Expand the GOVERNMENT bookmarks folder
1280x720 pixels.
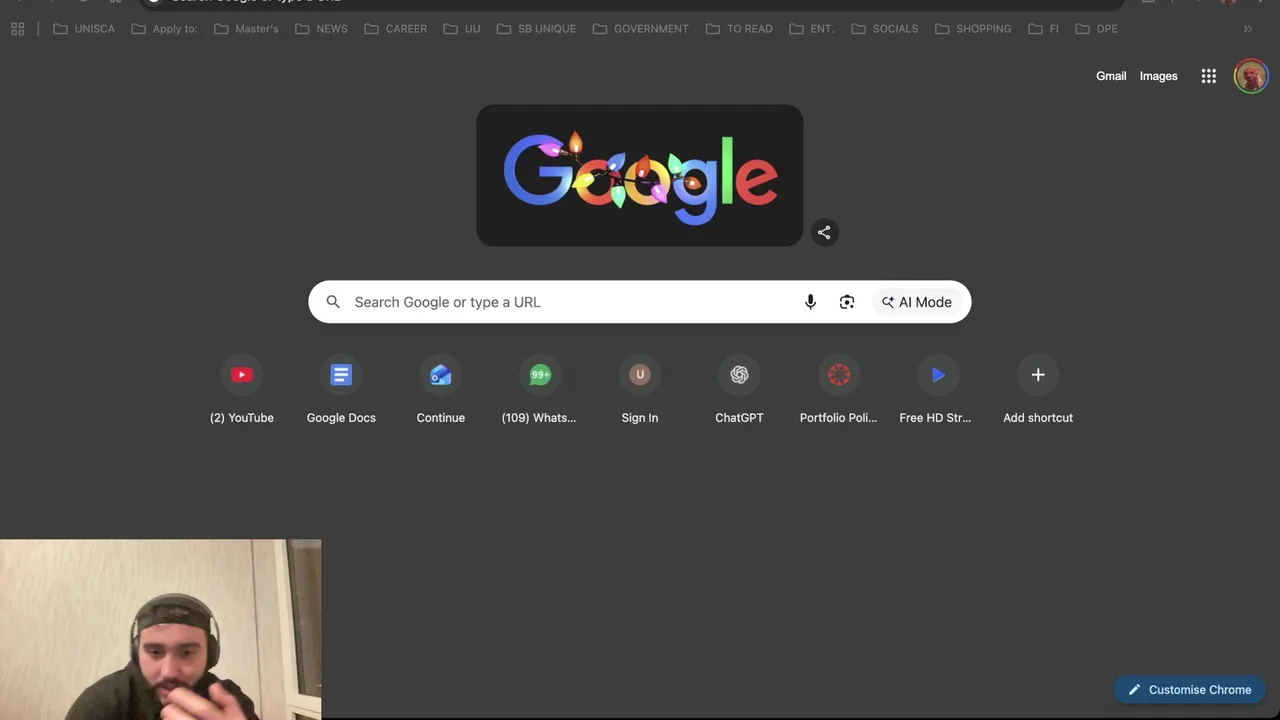[641, 29]
